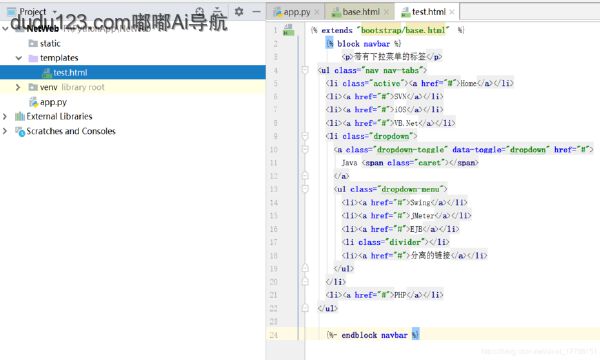Toggle code fold at line 4 ul tag
The image size is (600, 360).
pyautogui.click(x=305, y=70)
